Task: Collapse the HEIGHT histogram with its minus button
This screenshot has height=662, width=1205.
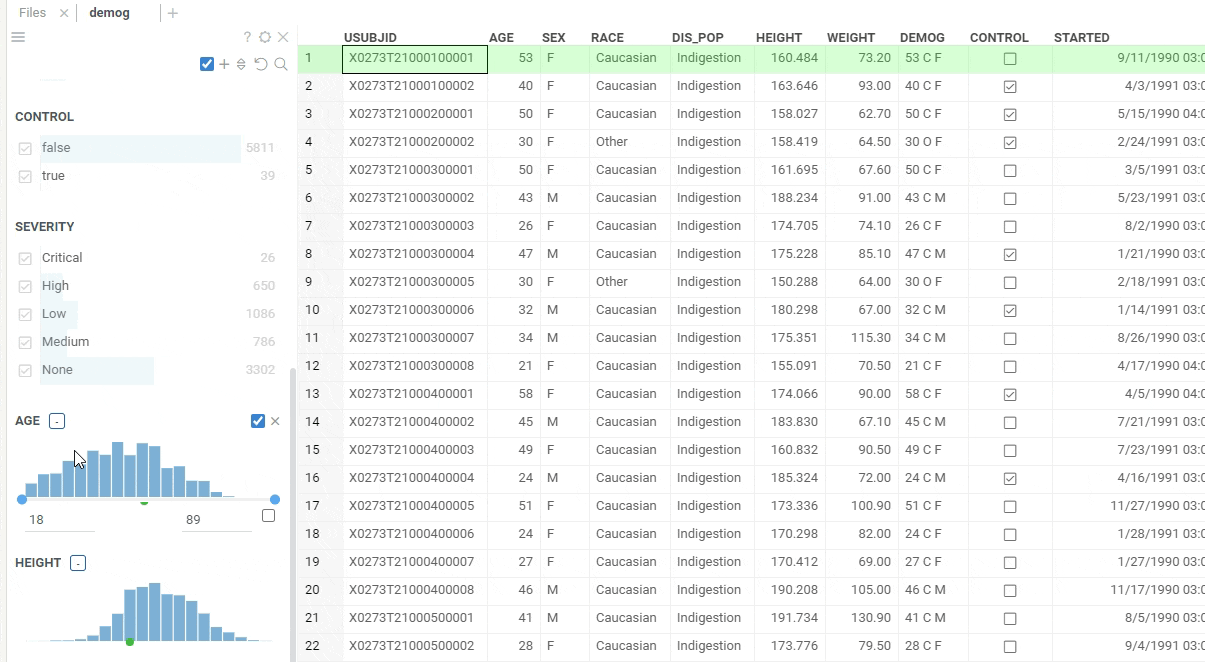Action: (x=78, y=562)
